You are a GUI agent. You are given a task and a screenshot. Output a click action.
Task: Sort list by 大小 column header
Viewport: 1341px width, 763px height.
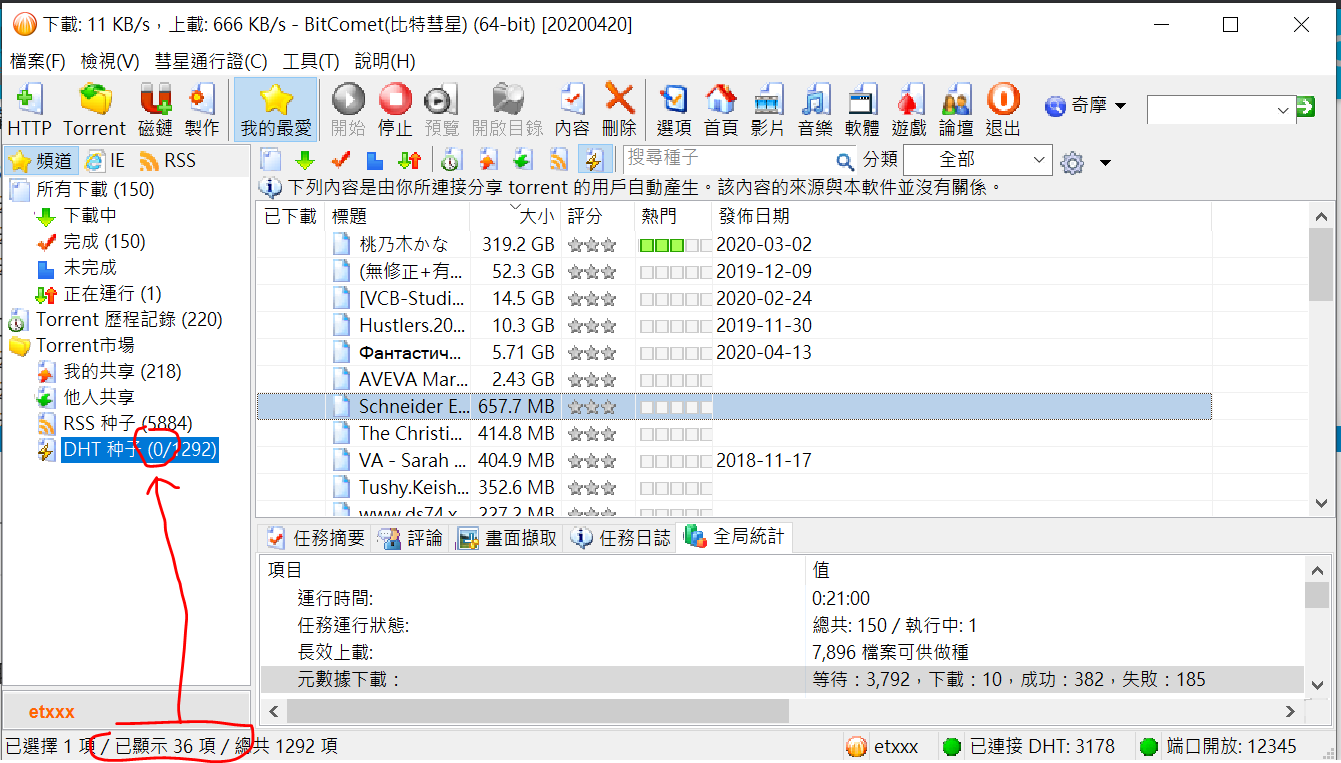[515, 215]
